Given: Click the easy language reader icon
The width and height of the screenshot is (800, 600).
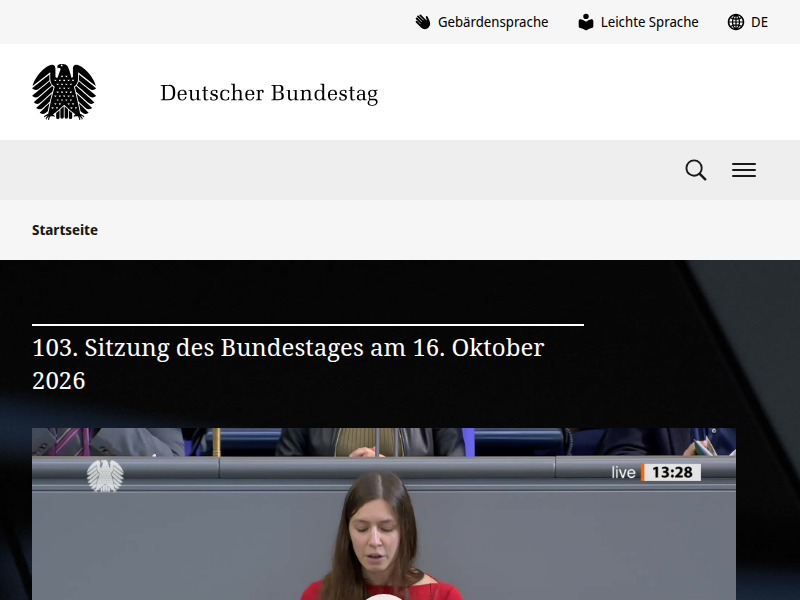Looking at the screenshot, I should point(586,22).
